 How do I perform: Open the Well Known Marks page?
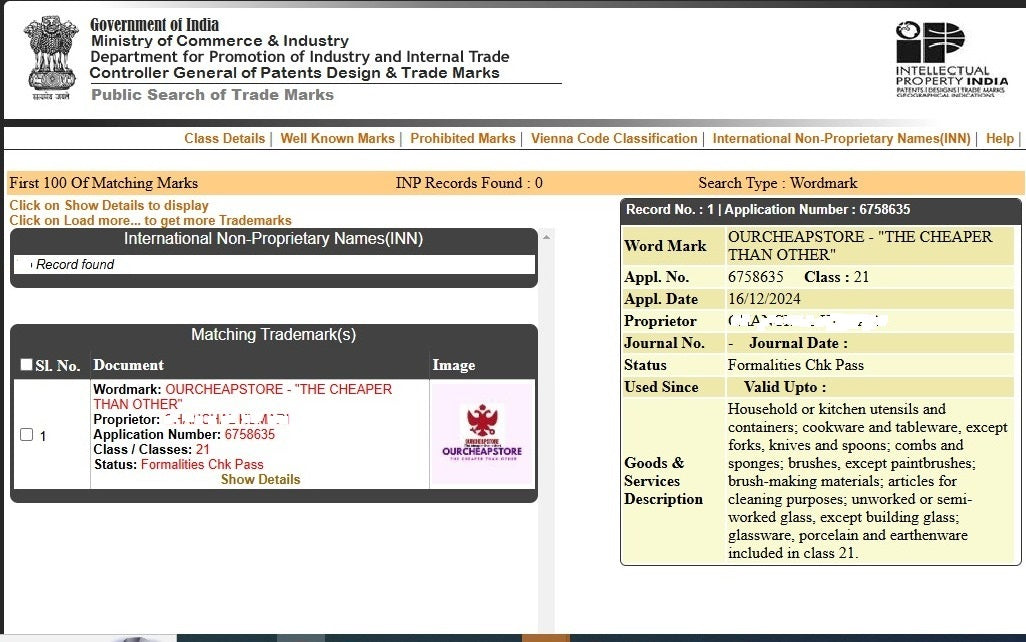[x=337, y=139]
